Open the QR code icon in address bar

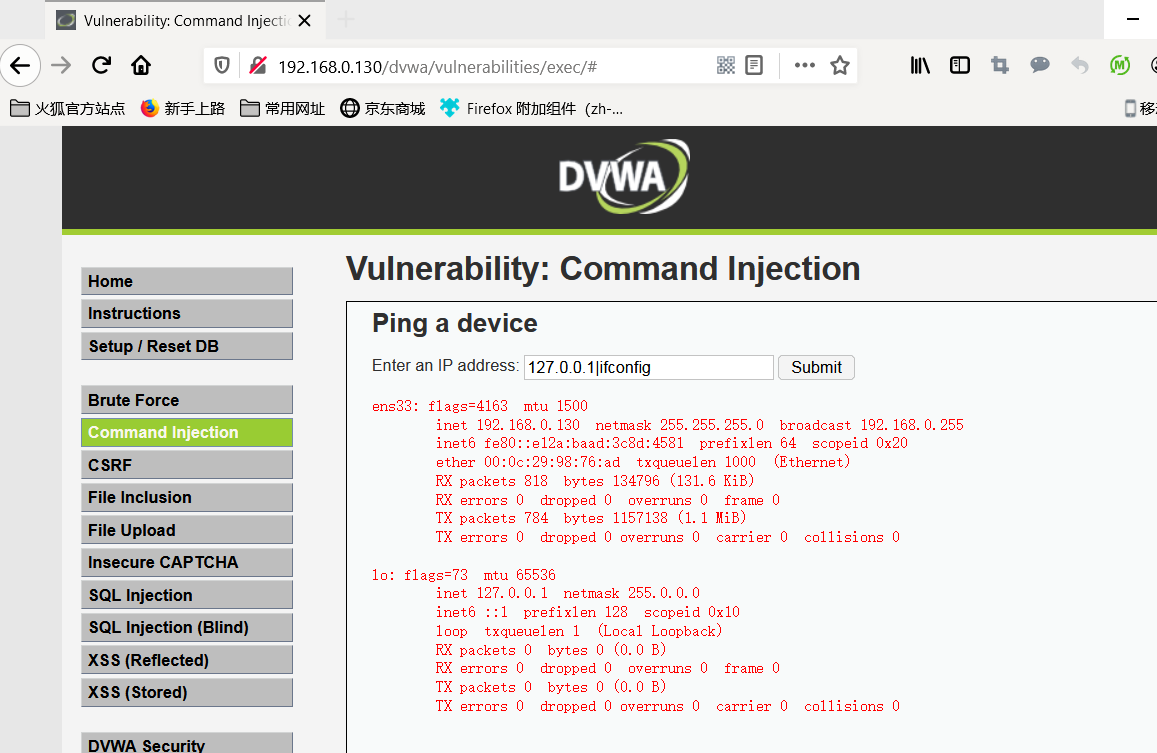point(726,66)
